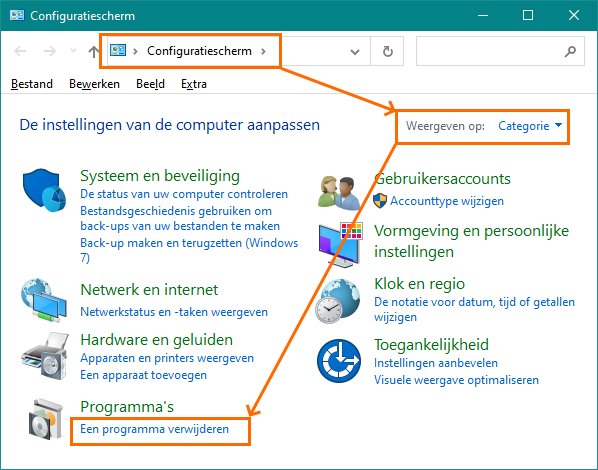Open the Weergeven op Categorie dropdown
598x470 pixels.
click(x=530, y=126)
